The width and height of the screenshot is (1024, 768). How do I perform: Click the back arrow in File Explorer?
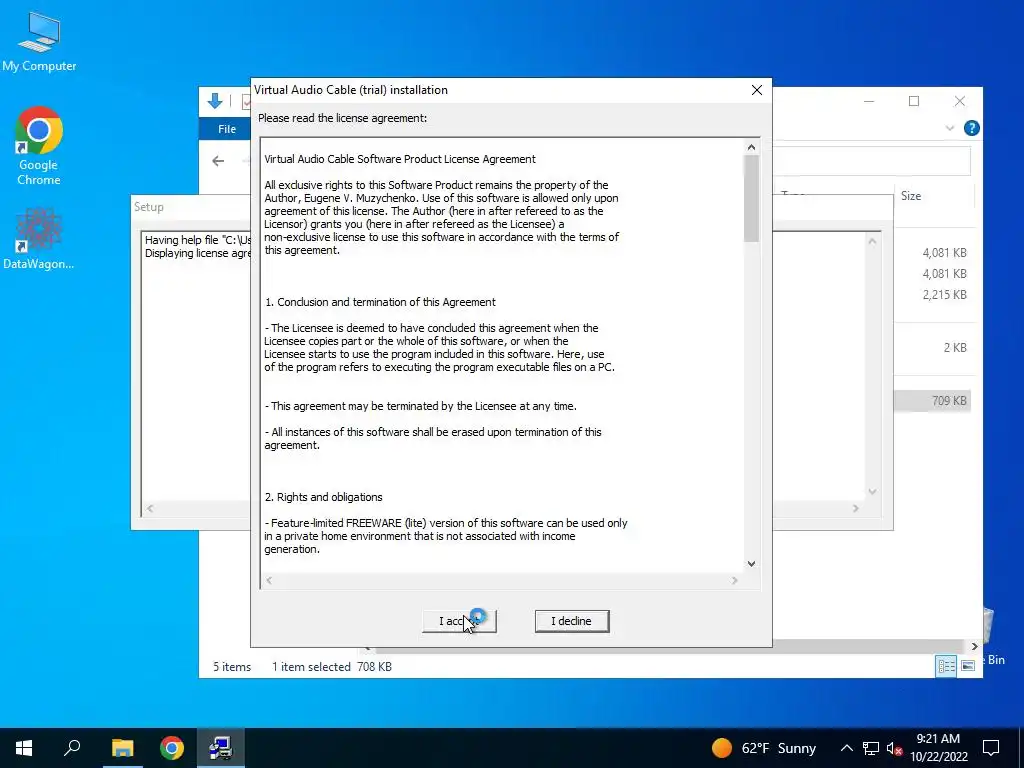pyautogui.click(x=218, y=161)
